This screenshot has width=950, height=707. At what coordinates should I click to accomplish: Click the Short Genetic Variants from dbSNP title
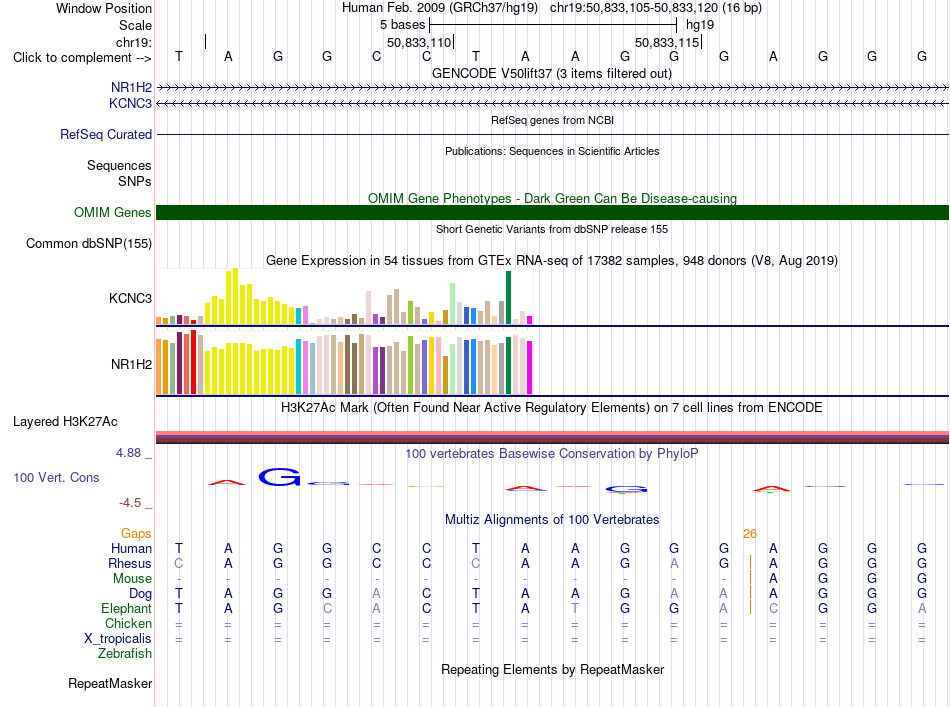tap(552, 229)
